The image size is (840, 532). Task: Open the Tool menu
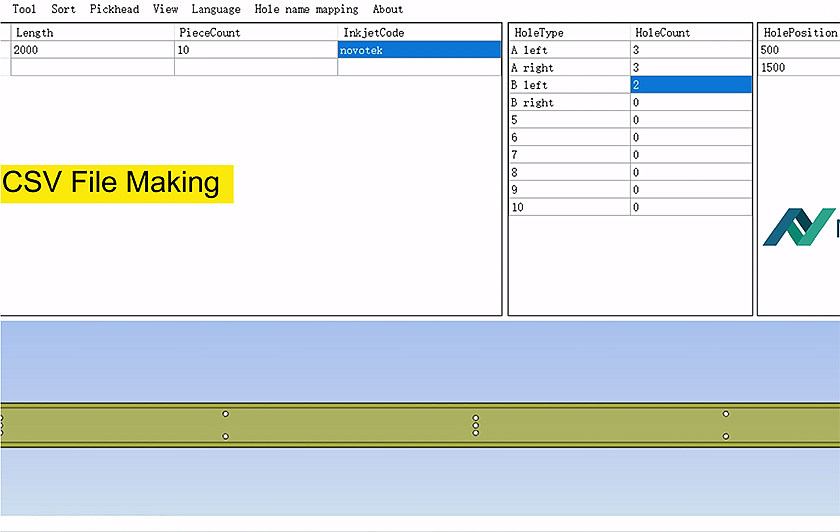[24, 9]
